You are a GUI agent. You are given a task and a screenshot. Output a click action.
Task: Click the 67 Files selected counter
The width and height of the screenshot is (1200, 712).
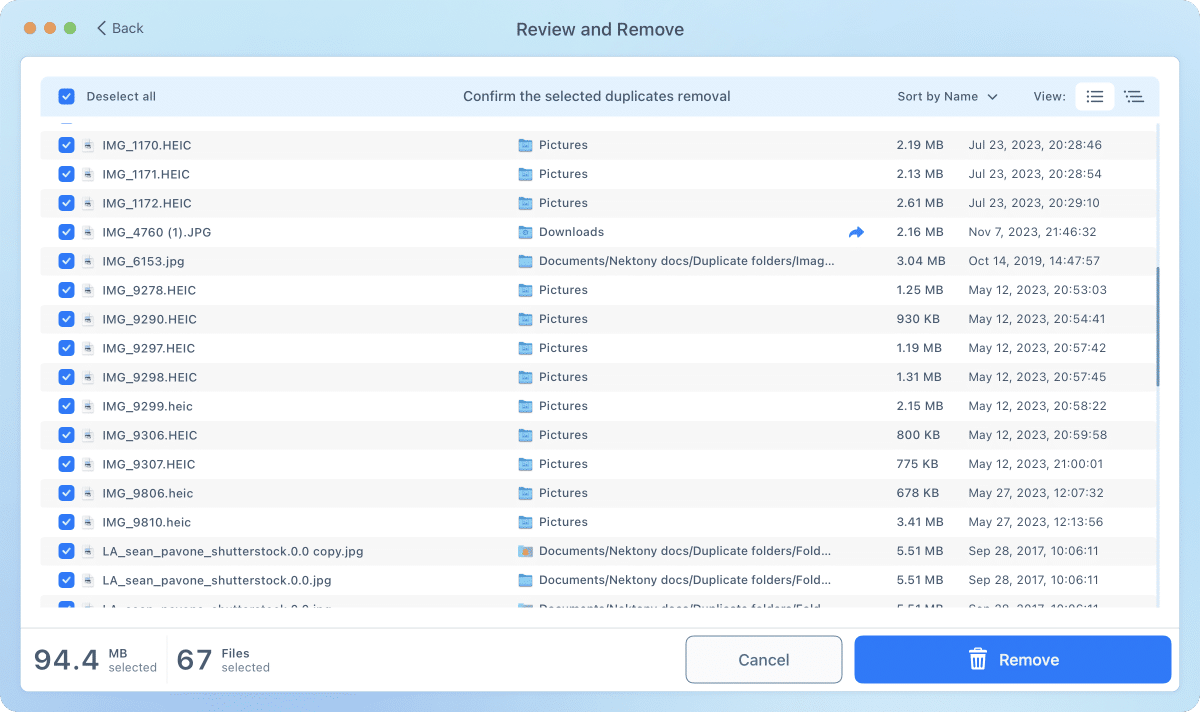point(223,660)
